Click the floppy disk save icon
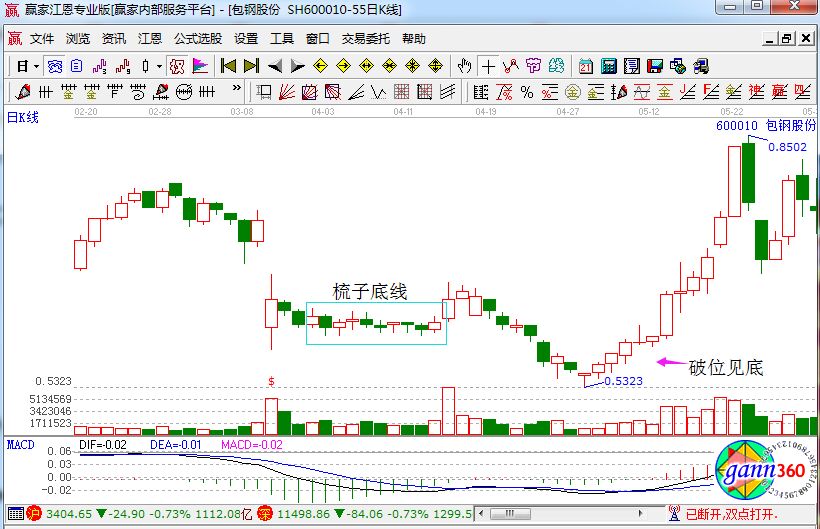Image resolution: width=820 pixels, height=529 pixels. pyautogui.click(x=655, y=66)
